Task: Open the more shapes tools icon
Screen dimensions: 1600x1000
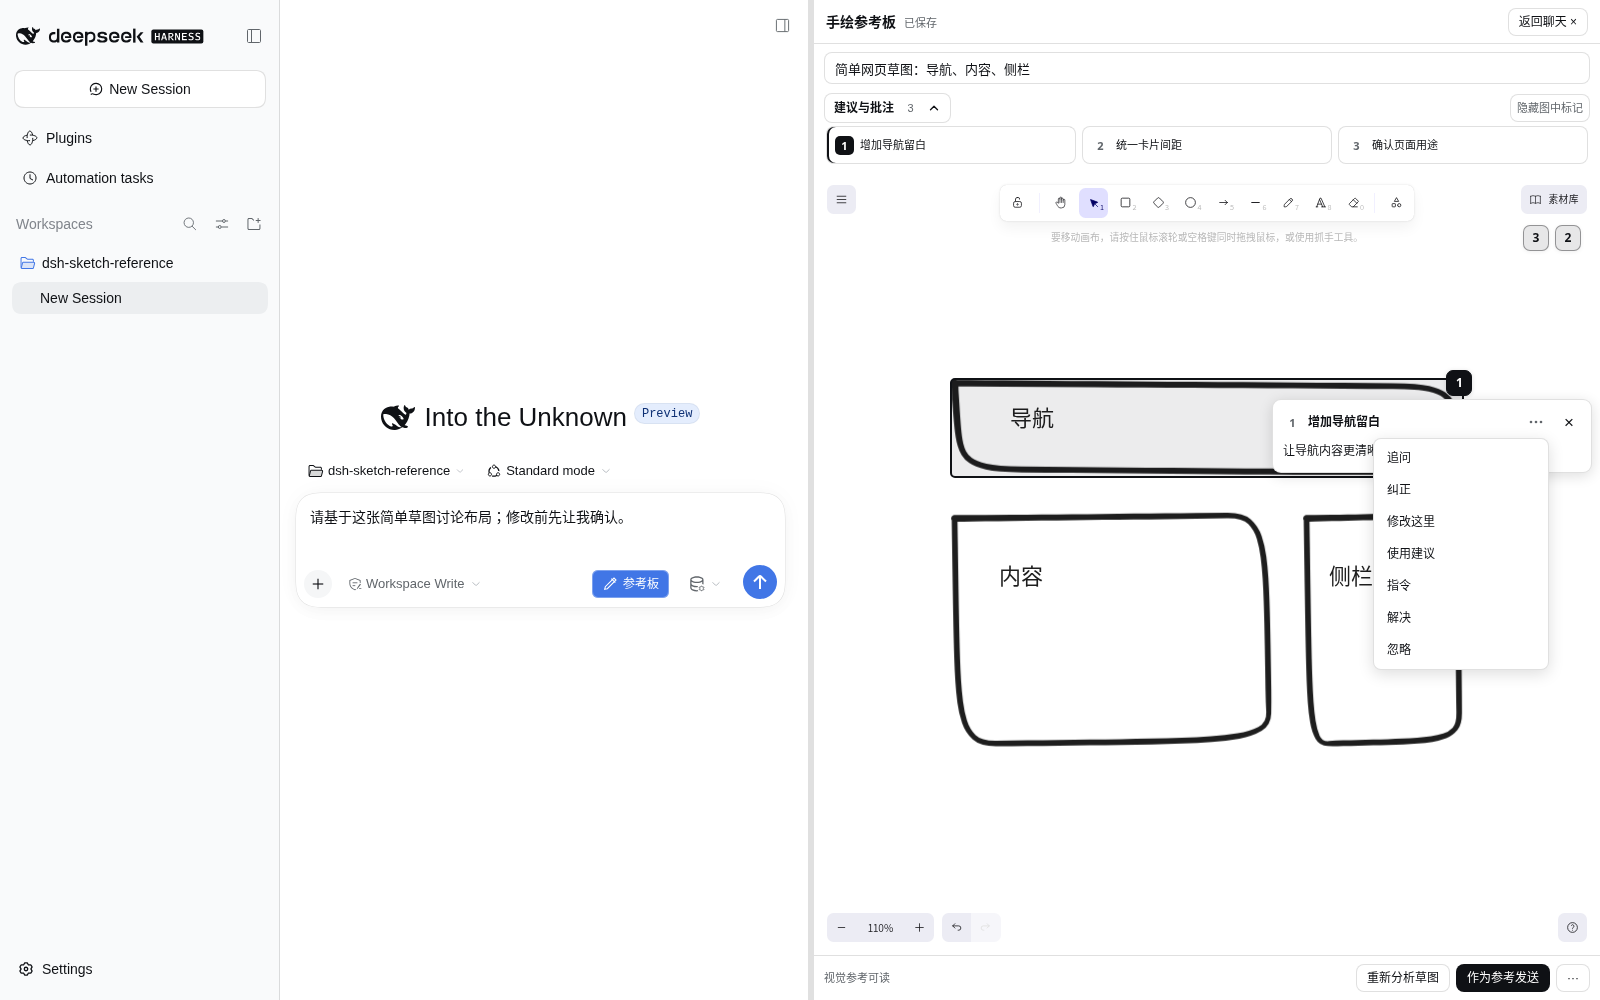Action: [1396, 203]
